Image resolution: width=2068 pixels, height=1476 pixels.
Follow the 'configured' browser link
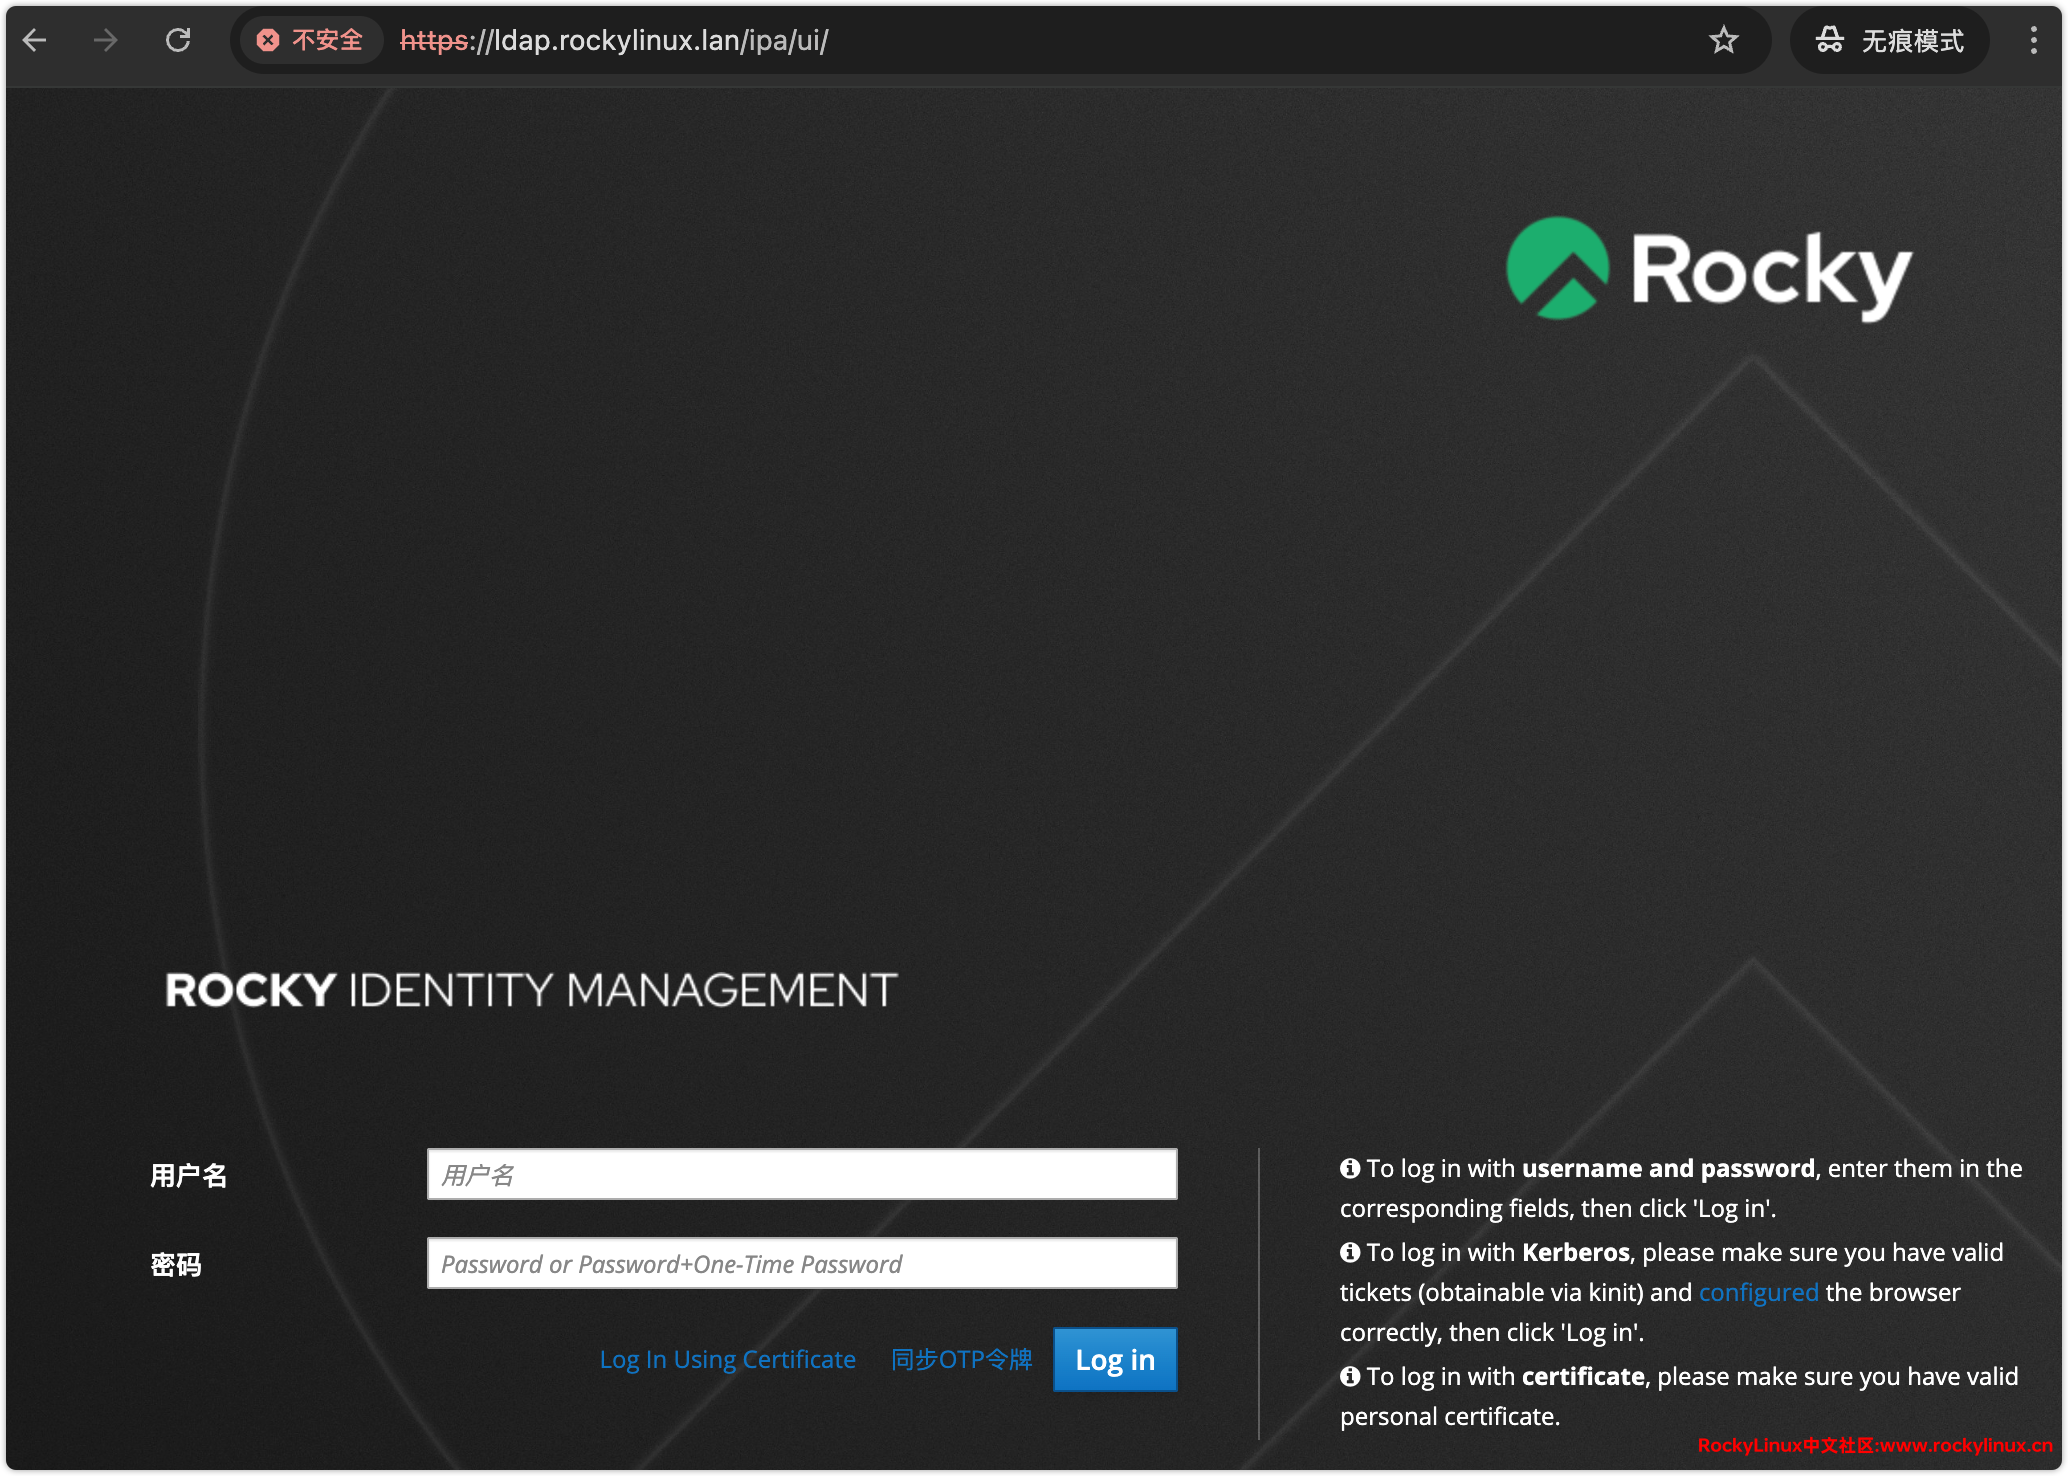pos(1758,1292)
